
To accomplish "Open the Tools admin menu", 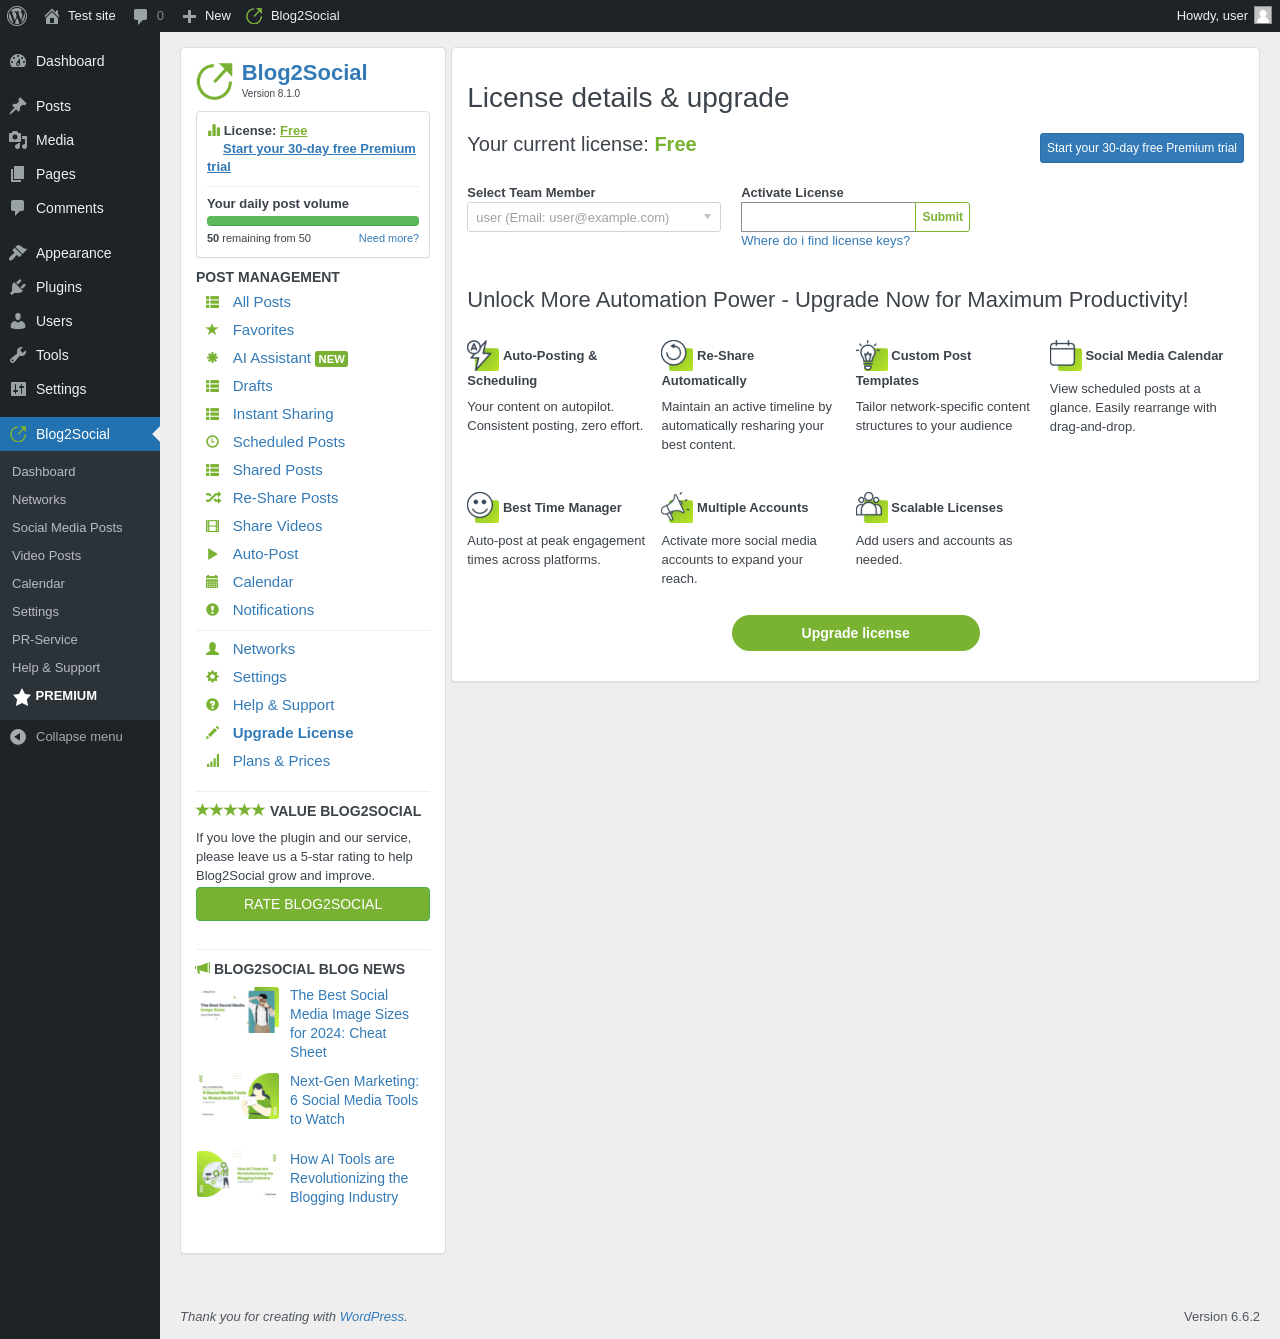I will pyautogui.click(x=80, y=355).
